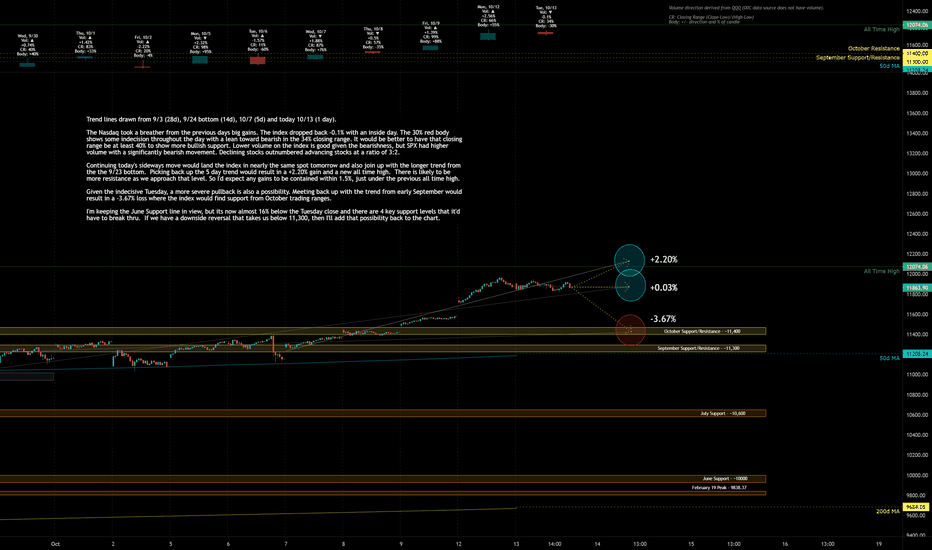Viewport: 932px width, 550px height.
Task: Click the 200d MA label
Action: pyautogui.click(x=888, y=511)
